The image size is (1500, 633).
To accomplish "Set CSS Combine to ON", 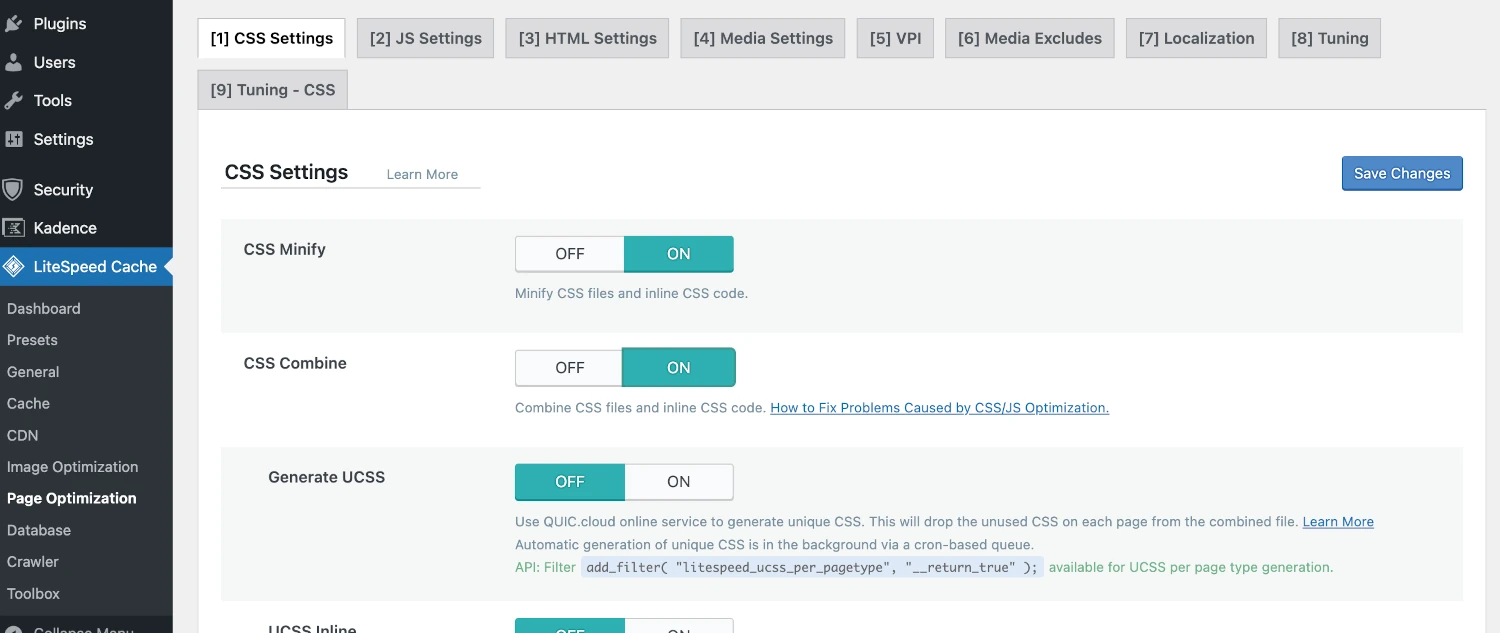I will coord(679,367).
